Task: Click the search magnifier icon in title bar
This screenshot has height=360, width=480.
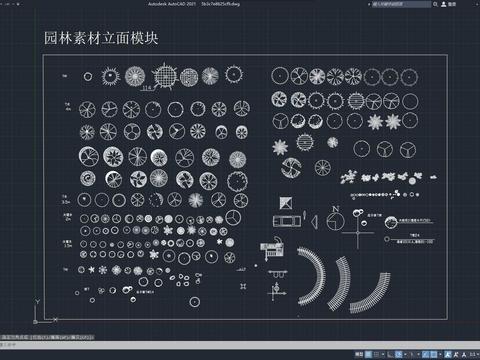Action: tap(435, 4)
